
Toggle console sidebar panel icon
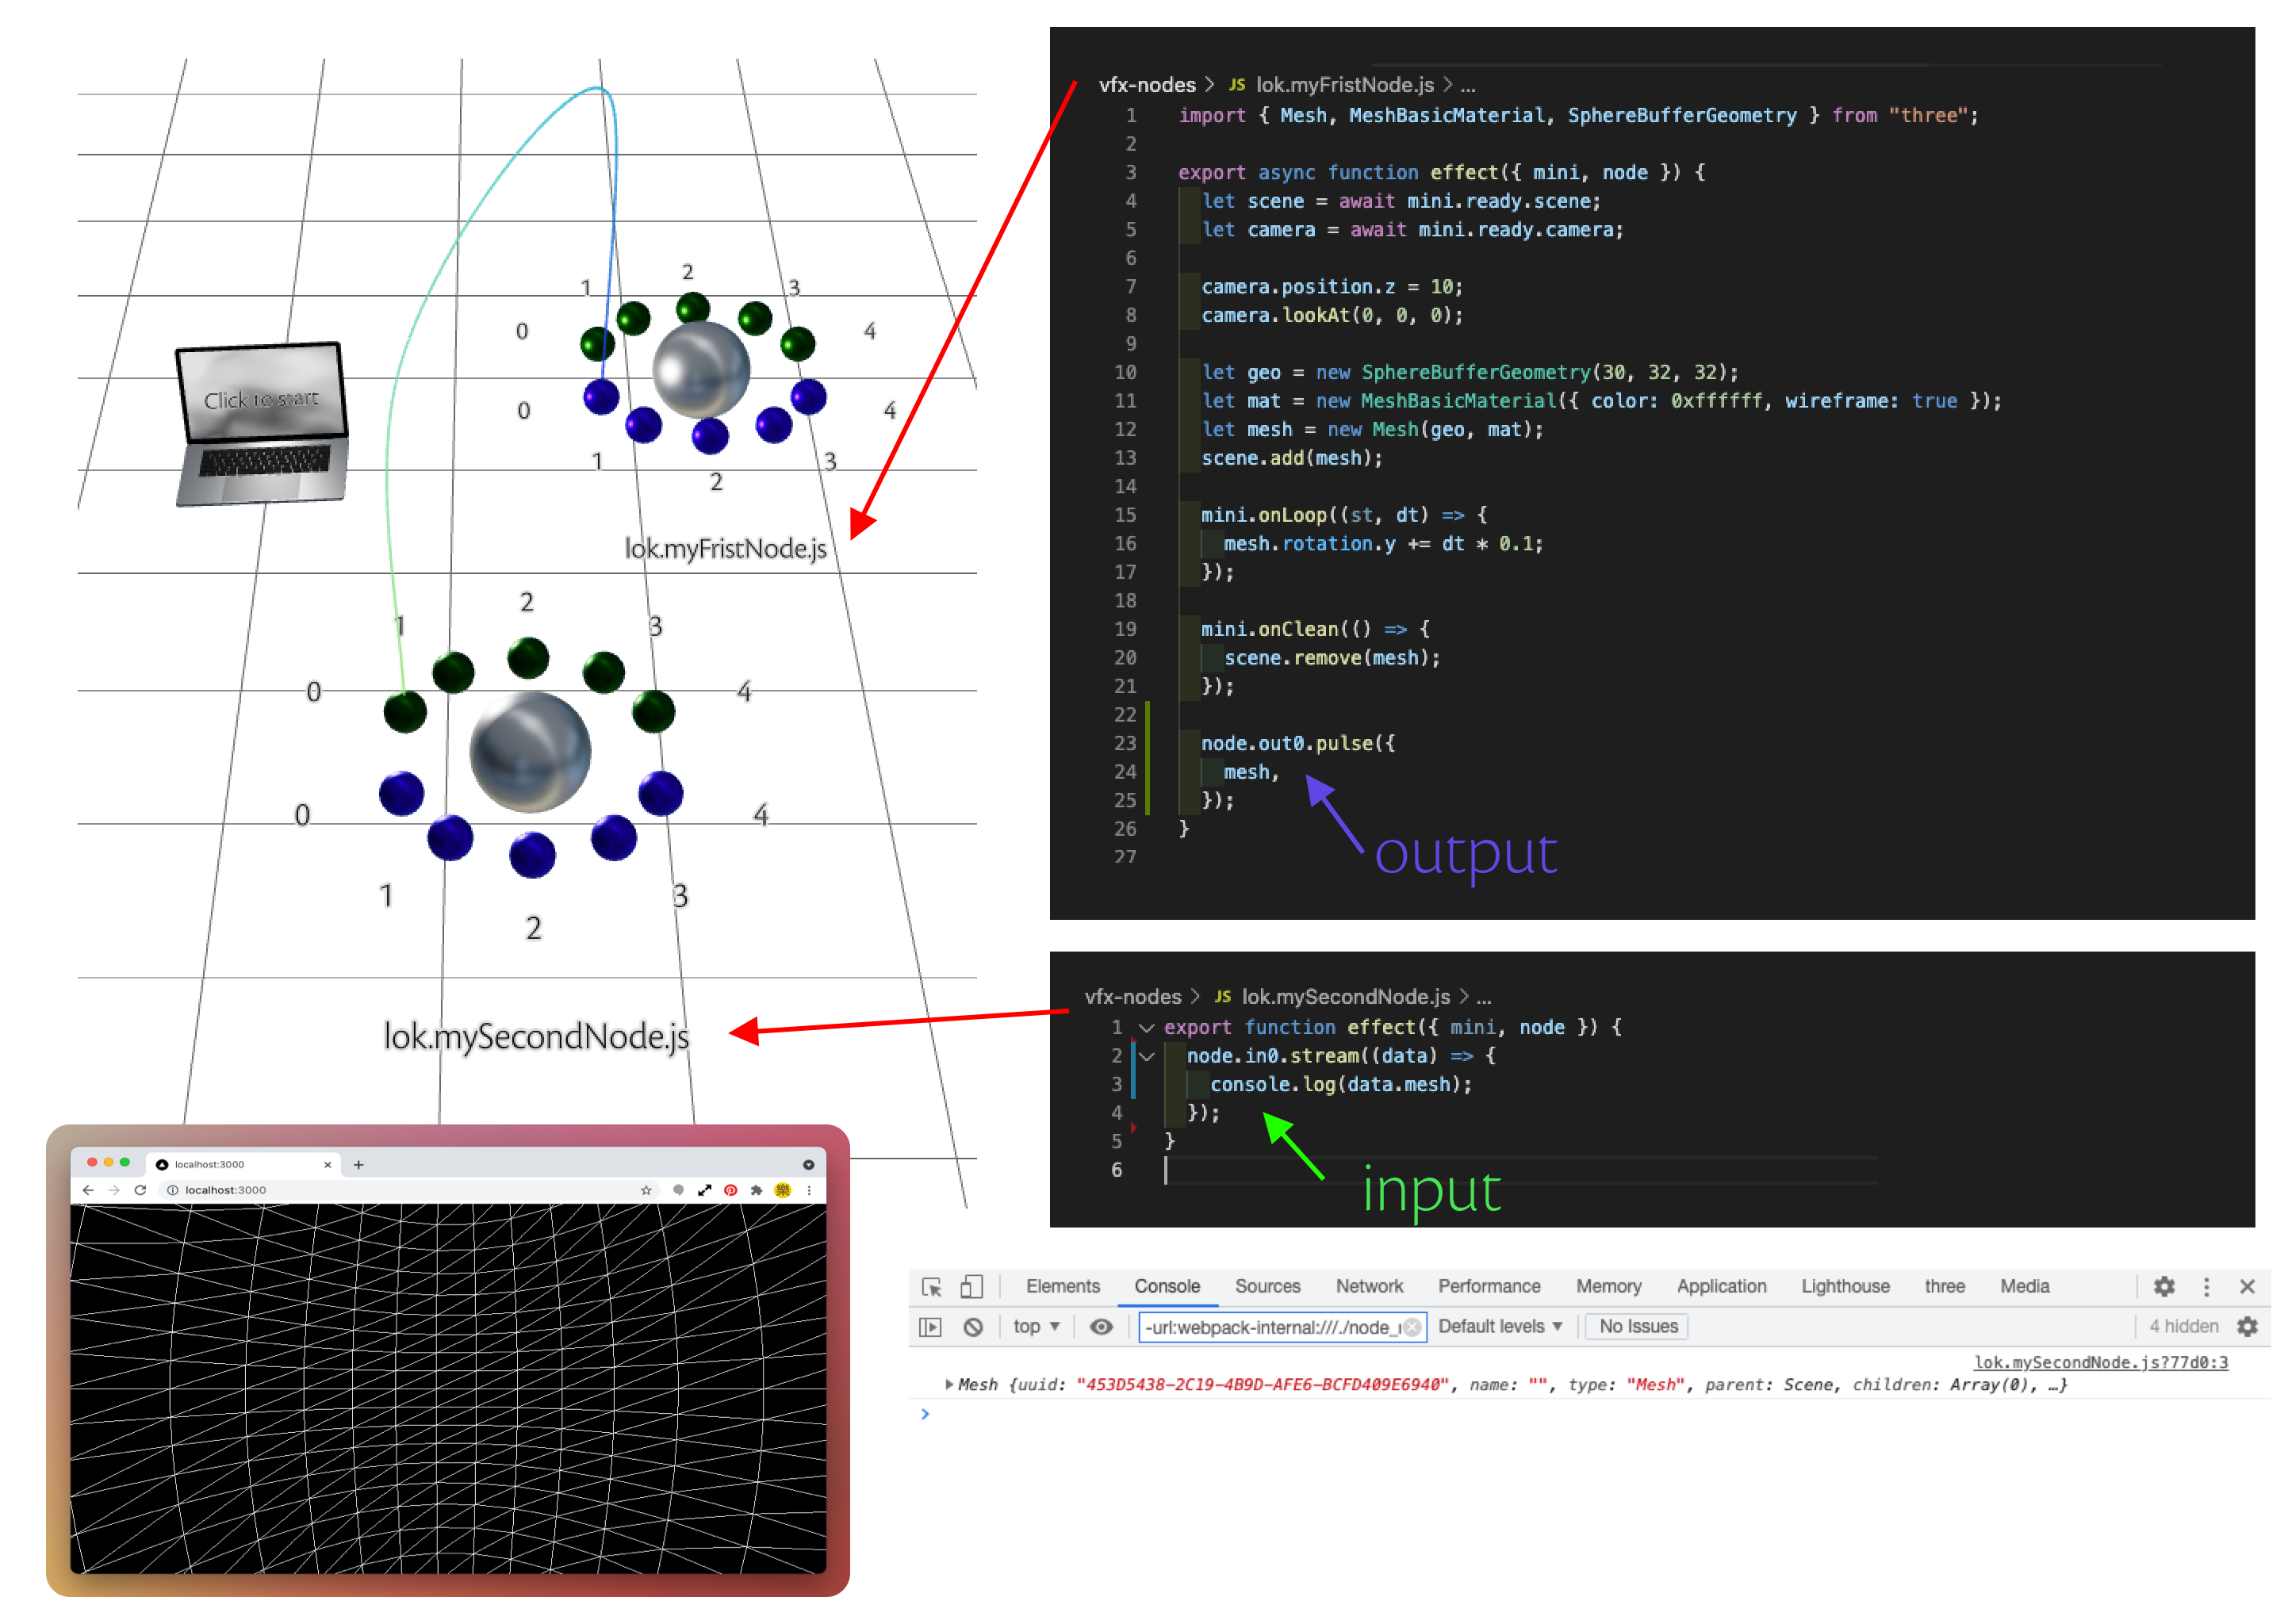pyautogui.click(x=931, y=1327)
